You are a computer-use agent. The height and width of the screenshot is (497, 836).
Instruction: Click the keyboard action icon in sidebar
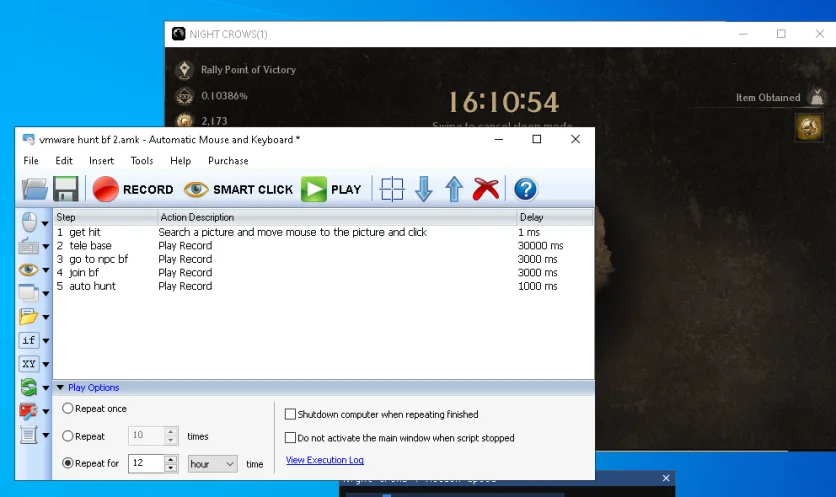tap(28, 246)
